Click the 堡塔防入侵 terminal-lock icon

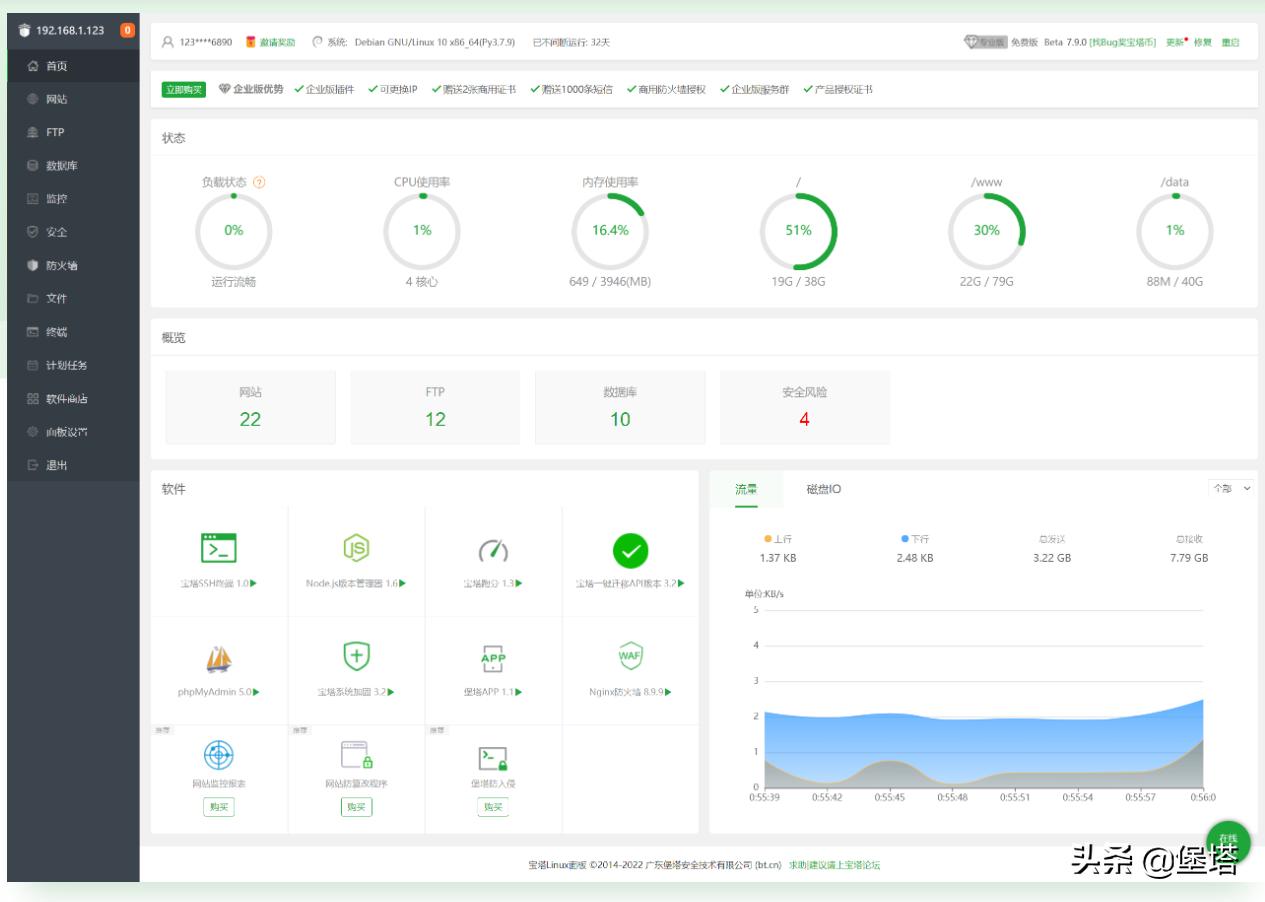click(493, 758)
